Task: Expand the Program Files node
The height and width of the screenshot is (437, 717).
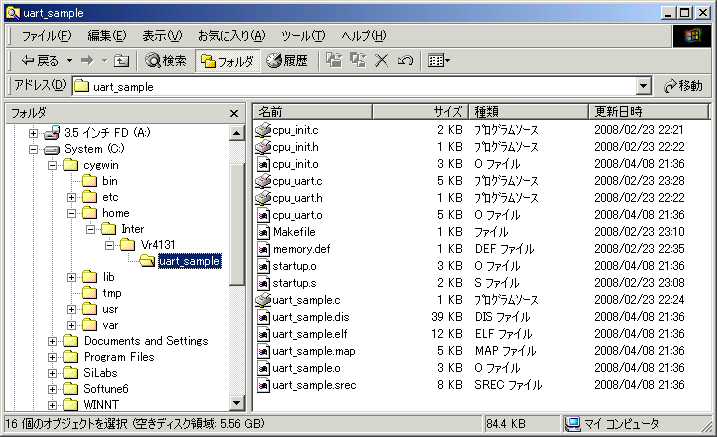Action: point(53,357)
